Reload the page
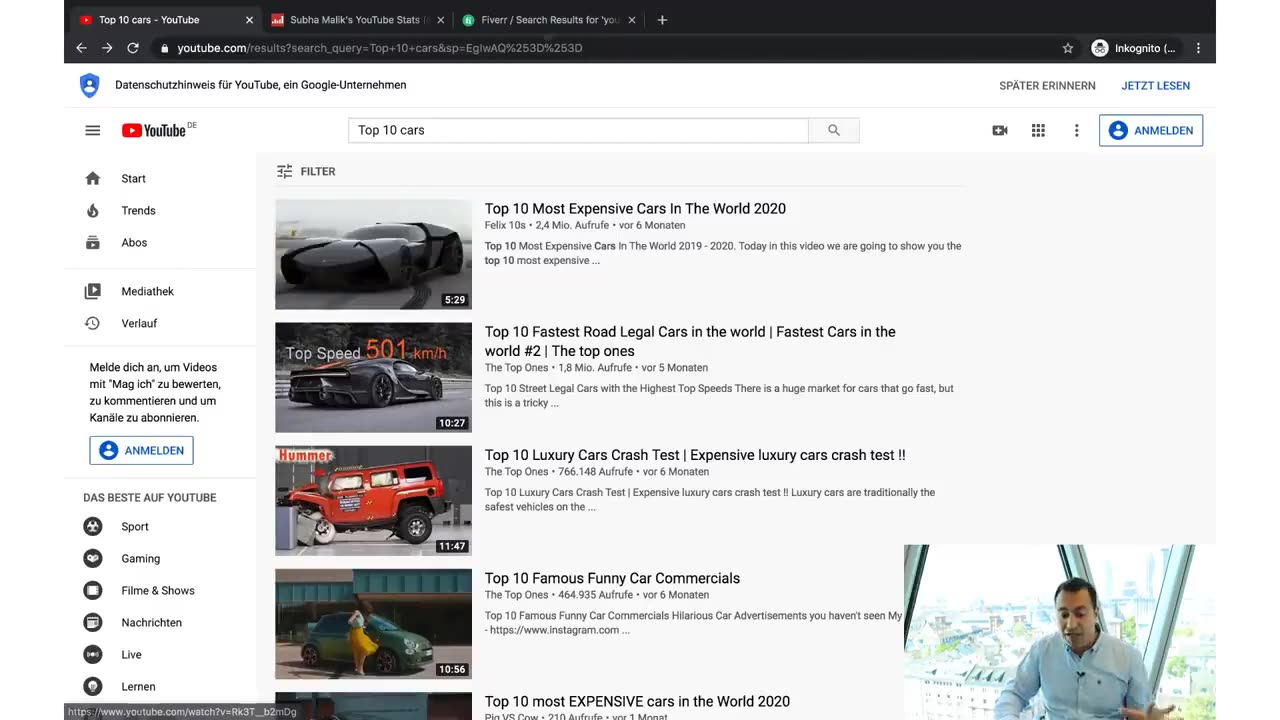1280x720 pixels. point(133,48)
